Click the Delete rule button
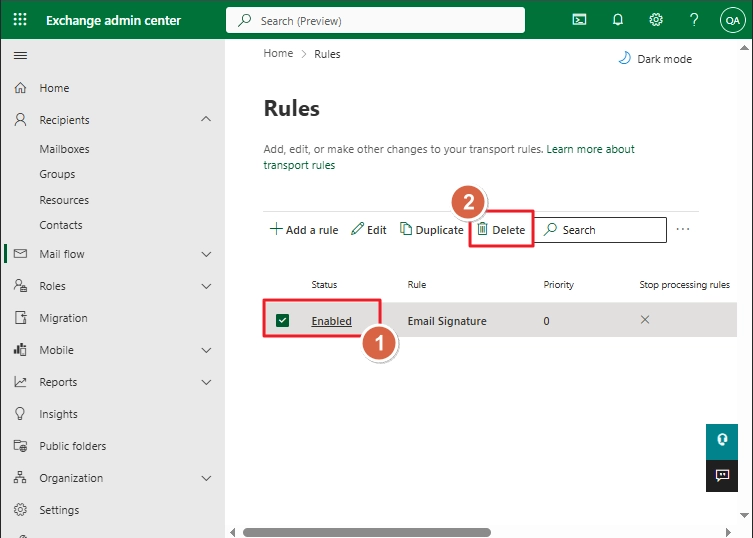The width and height of the screenshot is (753, 538). [501, 230]
